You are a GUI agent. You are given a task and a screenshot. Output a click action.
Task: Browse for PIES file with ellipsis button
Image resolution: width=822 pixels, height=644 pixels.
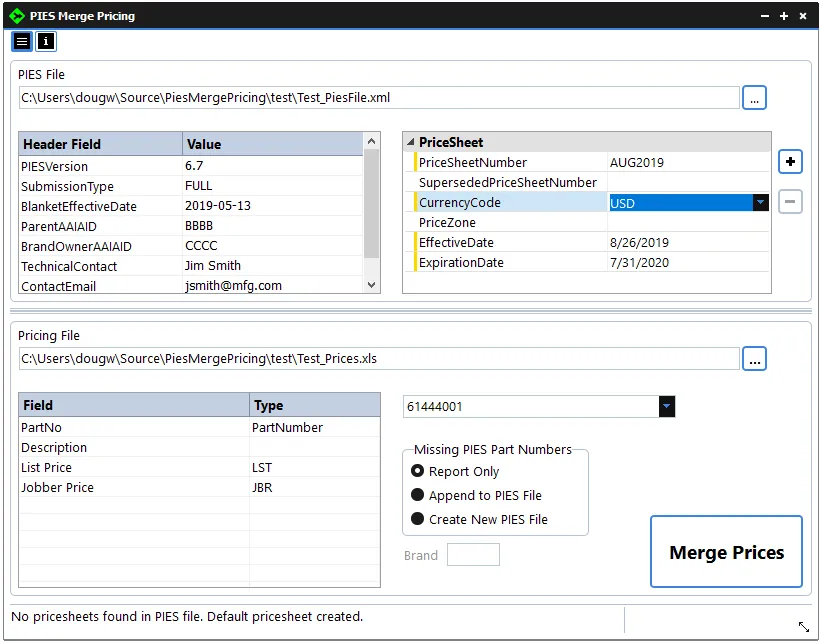pos(754,98)
